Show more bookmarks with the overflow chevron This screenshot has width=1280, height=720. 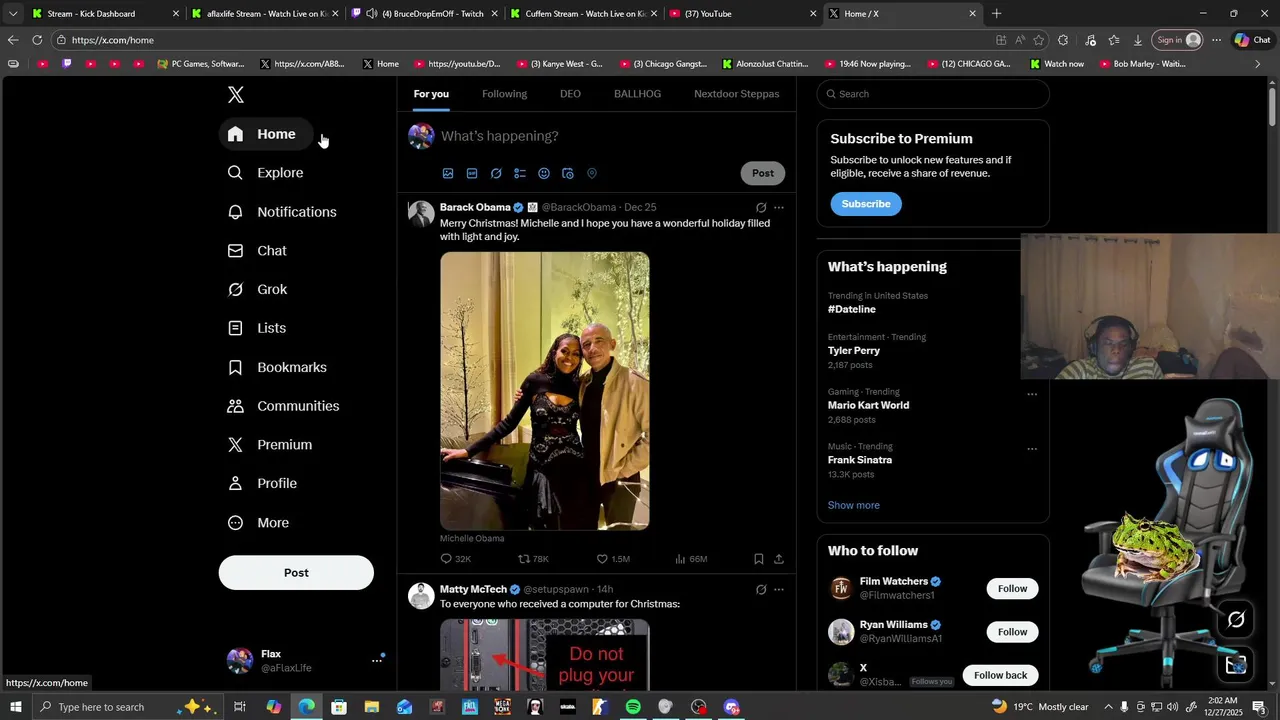pos(1257,64)
